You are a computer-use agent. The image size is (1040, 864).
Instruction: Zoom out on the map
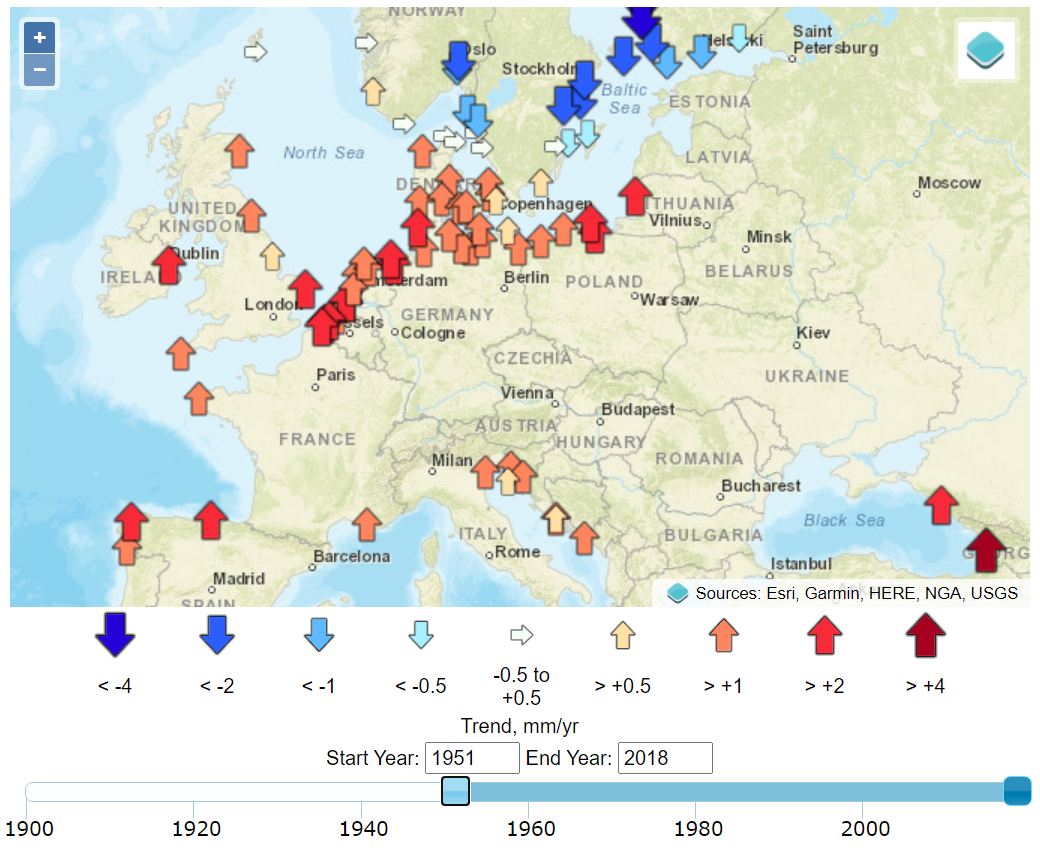pos(39,70)
